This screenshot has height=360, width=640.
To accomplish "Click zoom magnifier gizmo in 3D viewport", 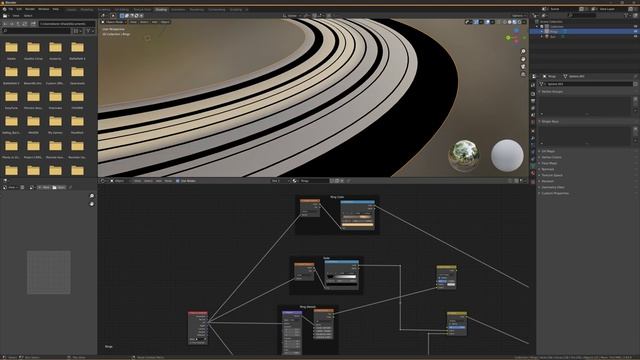I will [x=523, y=51].
